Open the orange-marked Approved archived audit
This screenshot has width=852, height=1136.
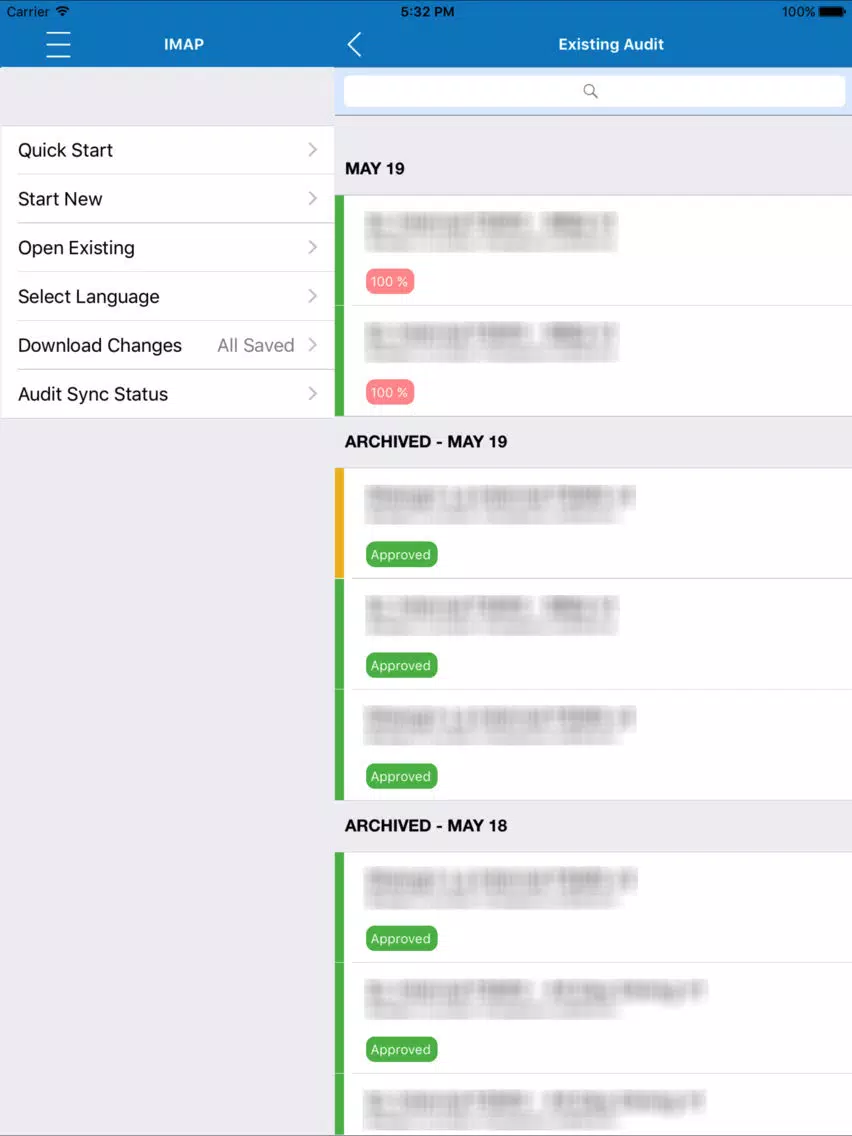tap(598, 523)
